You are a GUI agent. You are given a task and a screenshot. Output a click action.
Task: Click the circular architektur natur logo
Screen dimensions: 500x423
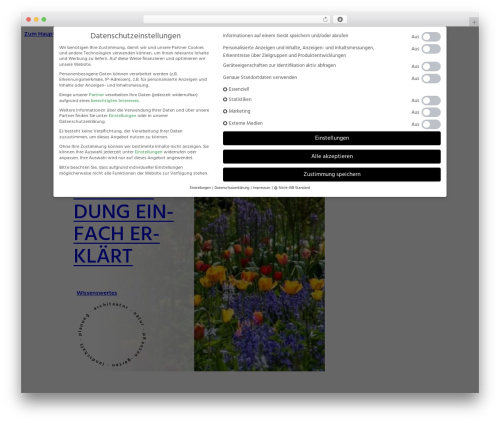(112, 335)
